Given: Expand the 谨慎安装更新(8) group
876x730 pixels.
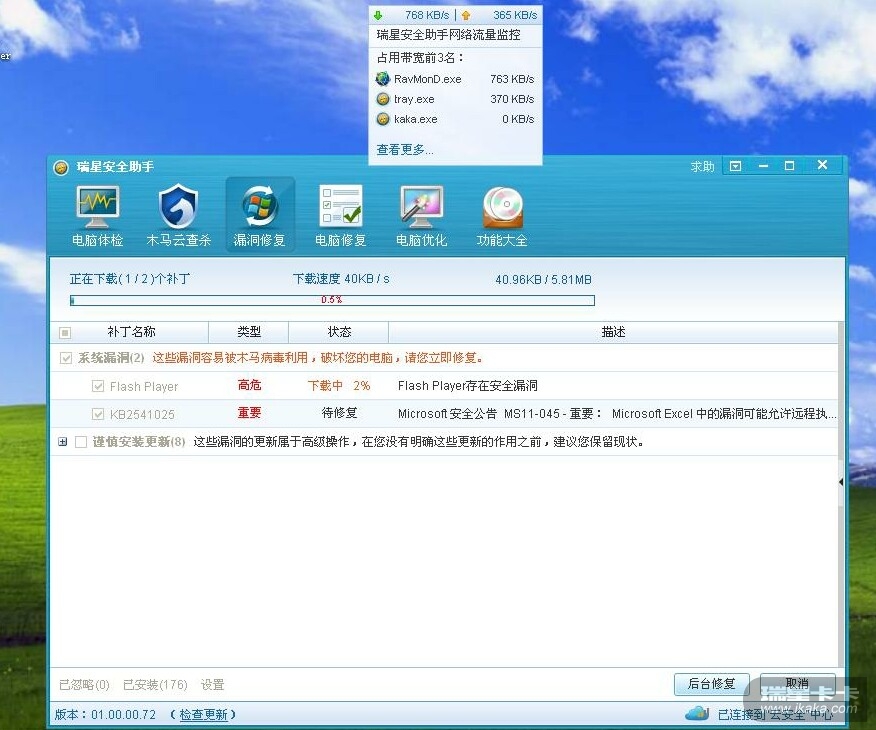Looking at the screenshot, I should pos(63,442).
